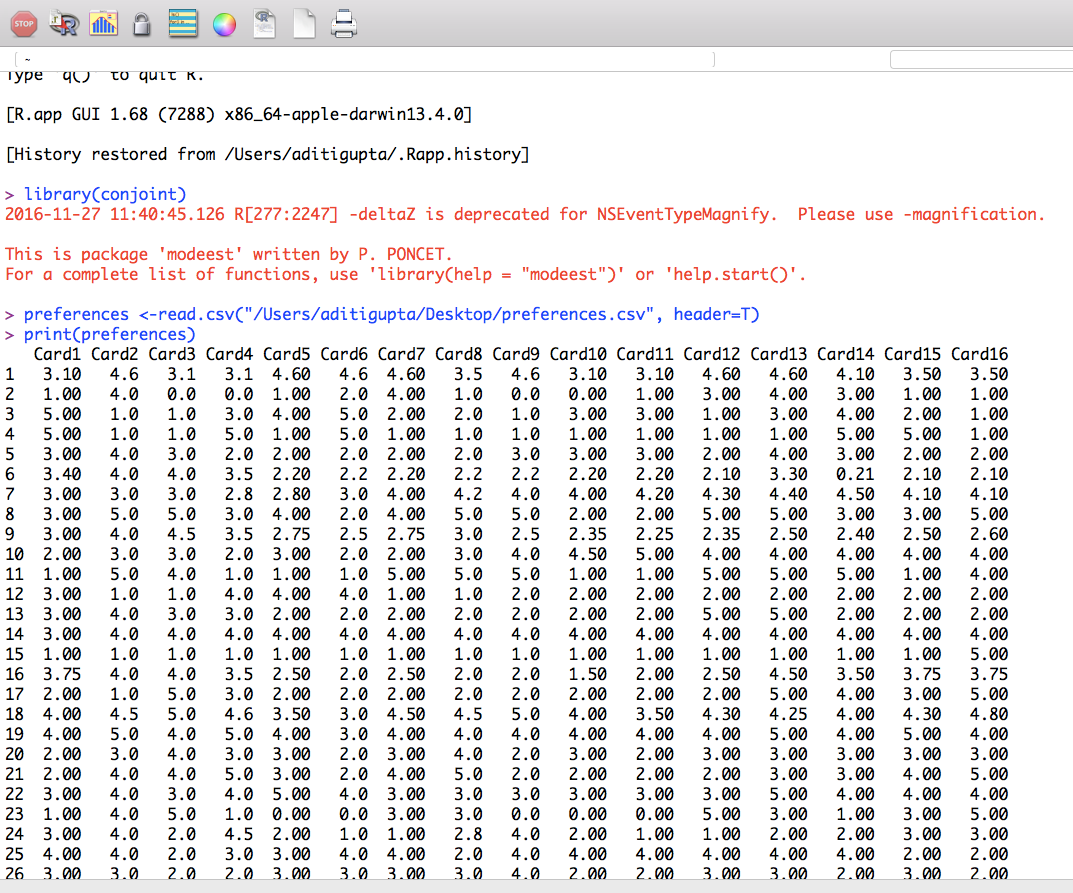Image resolution: width=1073 pixels, height=893 pixels.
Task: Click the 4.40 value in row 7
Action: click(788, 495)
